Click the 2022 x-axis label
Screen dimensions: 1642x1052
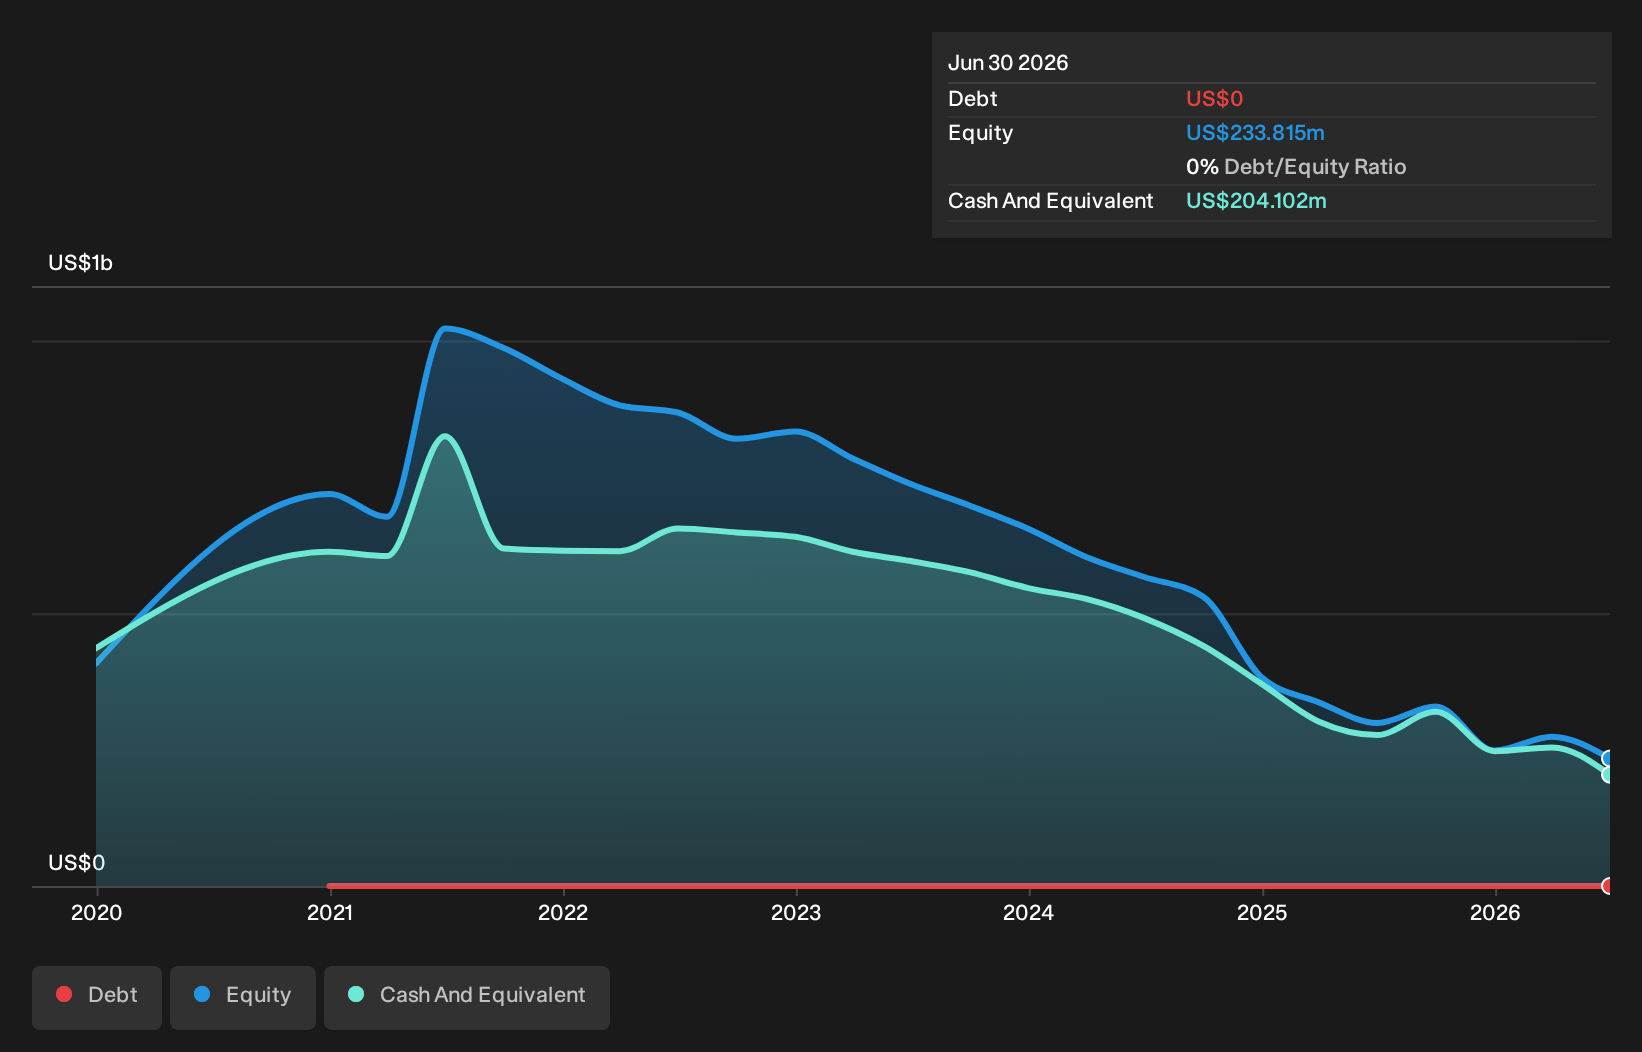563,912
